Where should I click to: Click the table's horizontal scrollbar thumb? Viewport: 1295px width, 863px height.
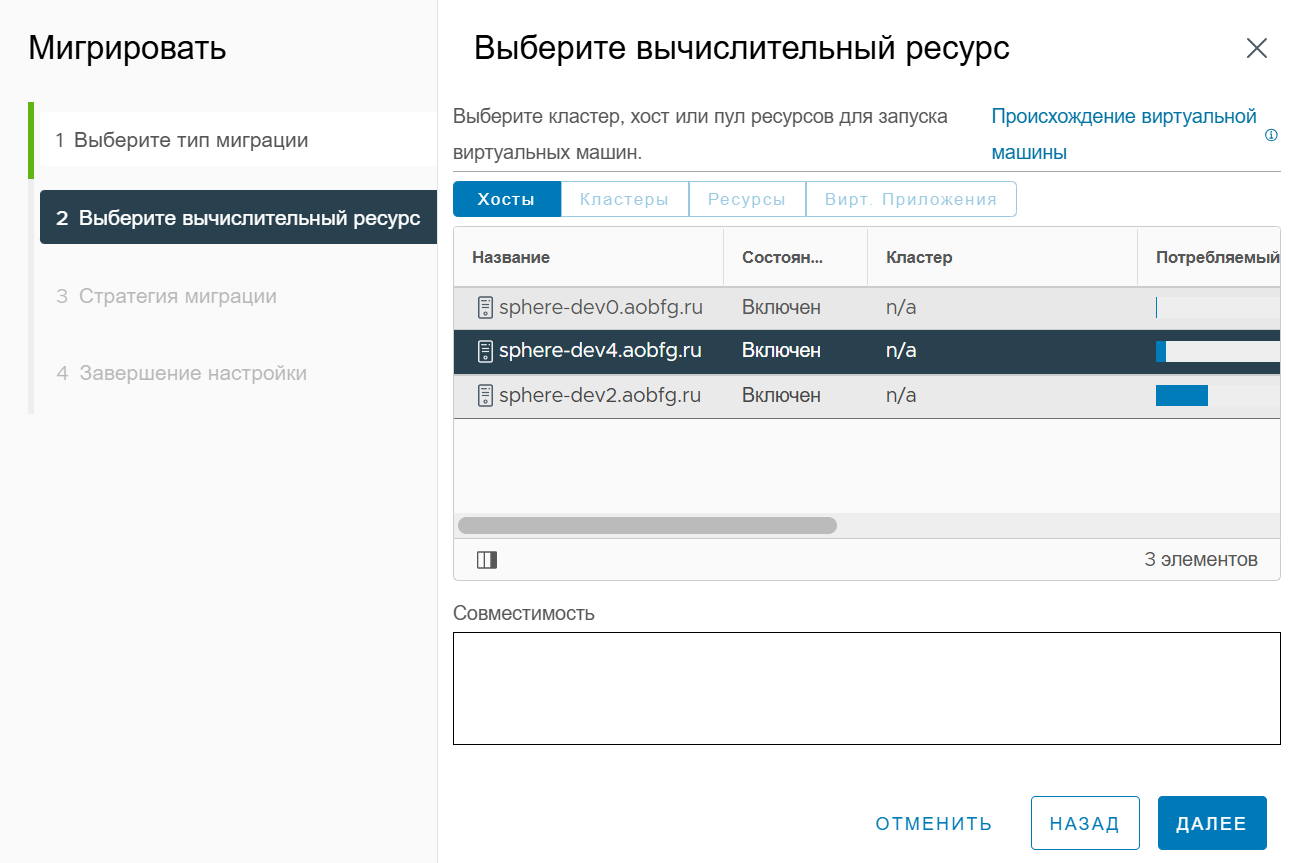coord(647,526)
